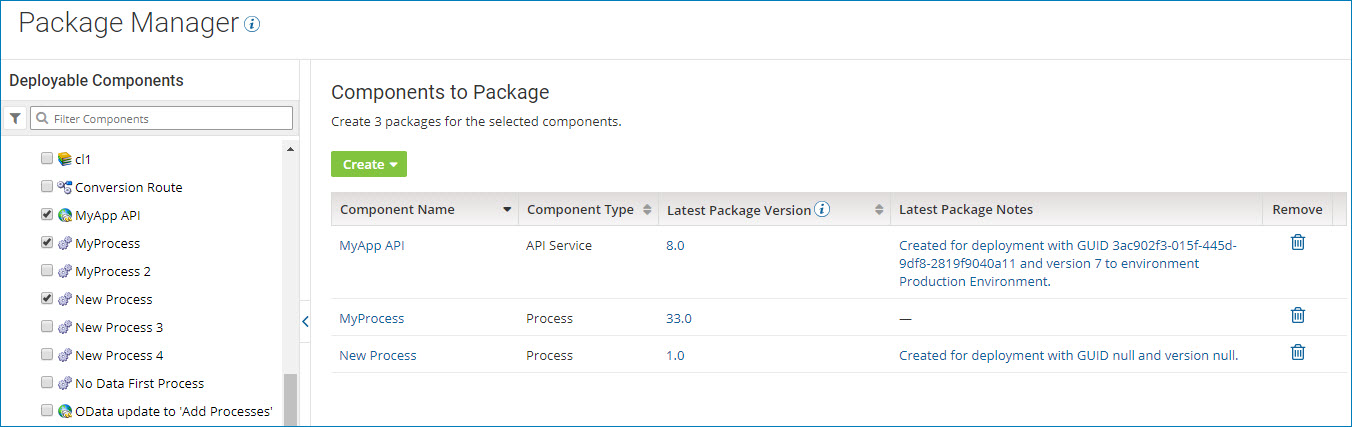Image resolution: width=1352 pixels, height=427 pixels.
Task: Click the No Data First Process icon
Action: [x=65, y=383]
